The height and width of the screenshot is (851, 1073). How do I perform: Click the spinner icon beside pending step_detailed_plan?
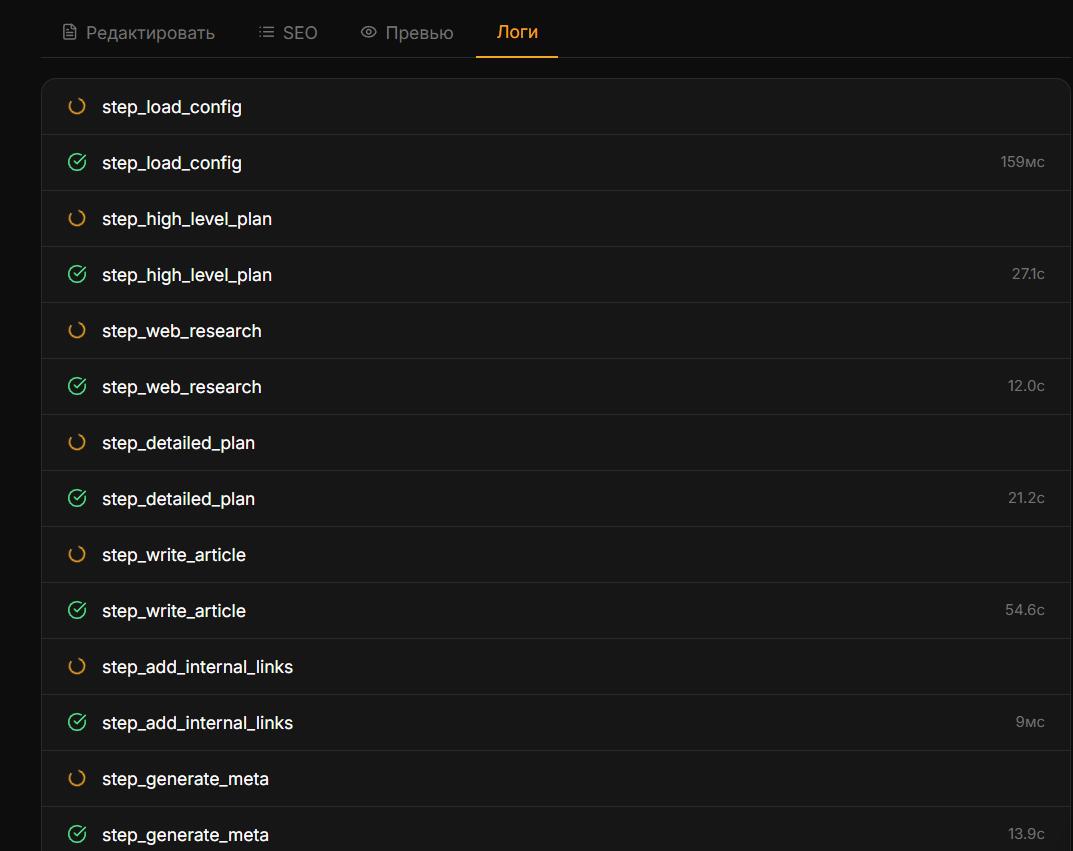click(x=77, y=443)
